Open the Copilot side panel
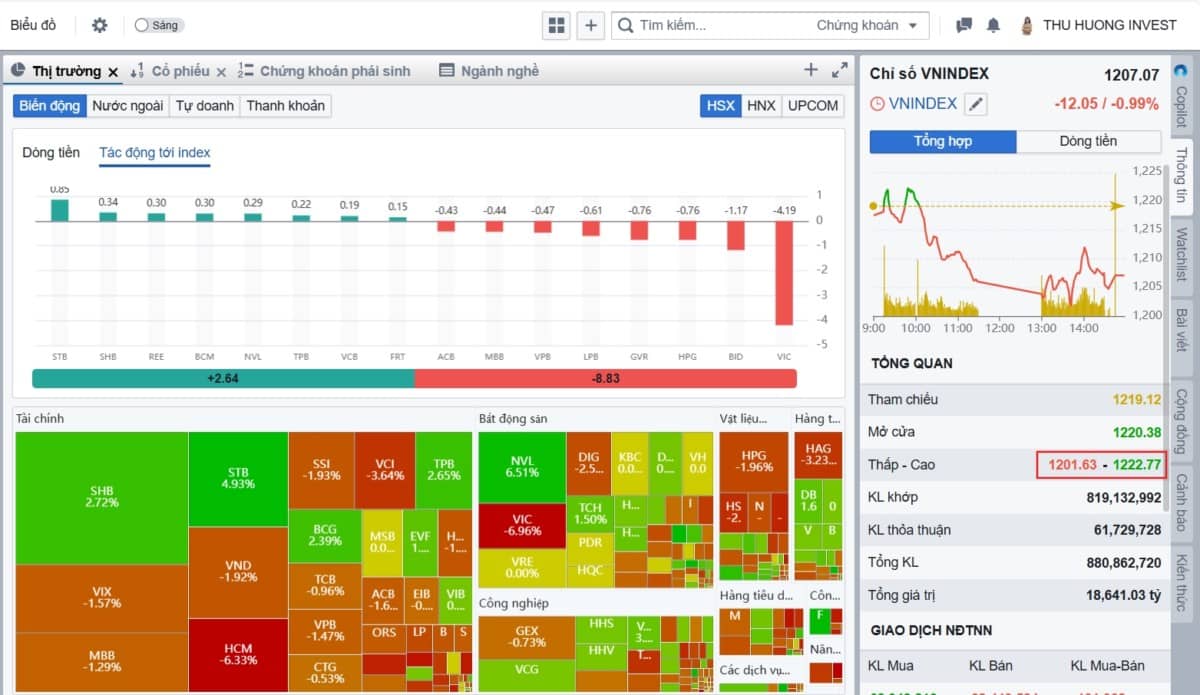Viewport: 1200px width, 695px height. 1181,100
